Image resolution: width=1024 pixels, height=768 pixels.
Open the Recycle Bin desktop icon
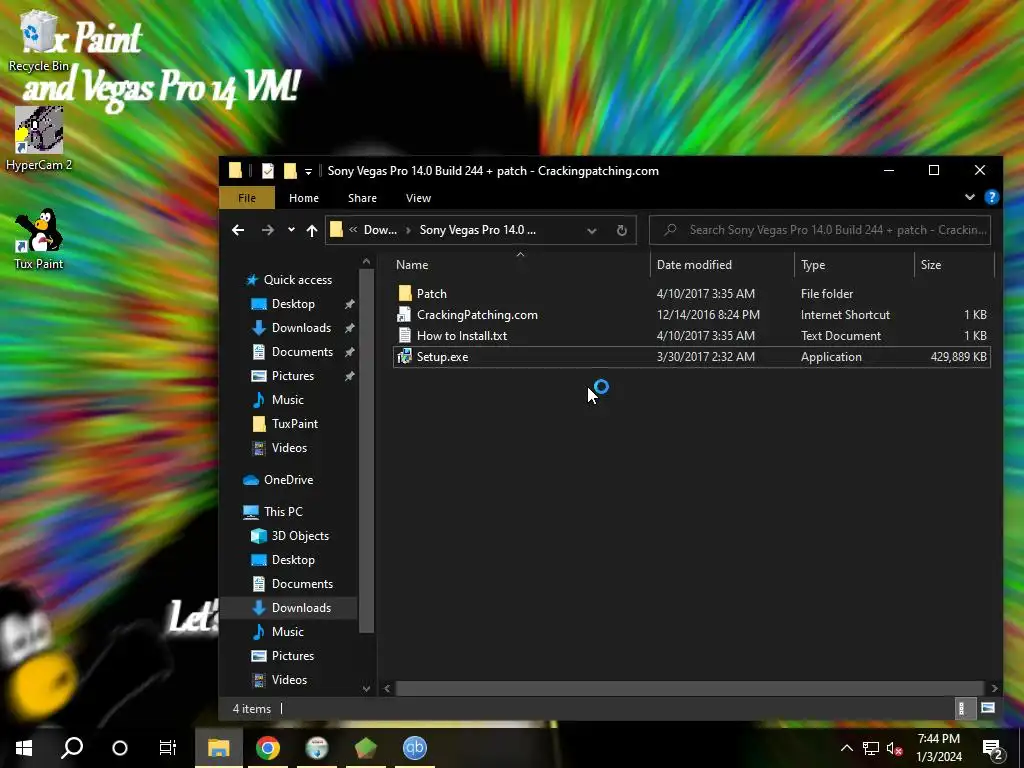click(x=39, y=39)
